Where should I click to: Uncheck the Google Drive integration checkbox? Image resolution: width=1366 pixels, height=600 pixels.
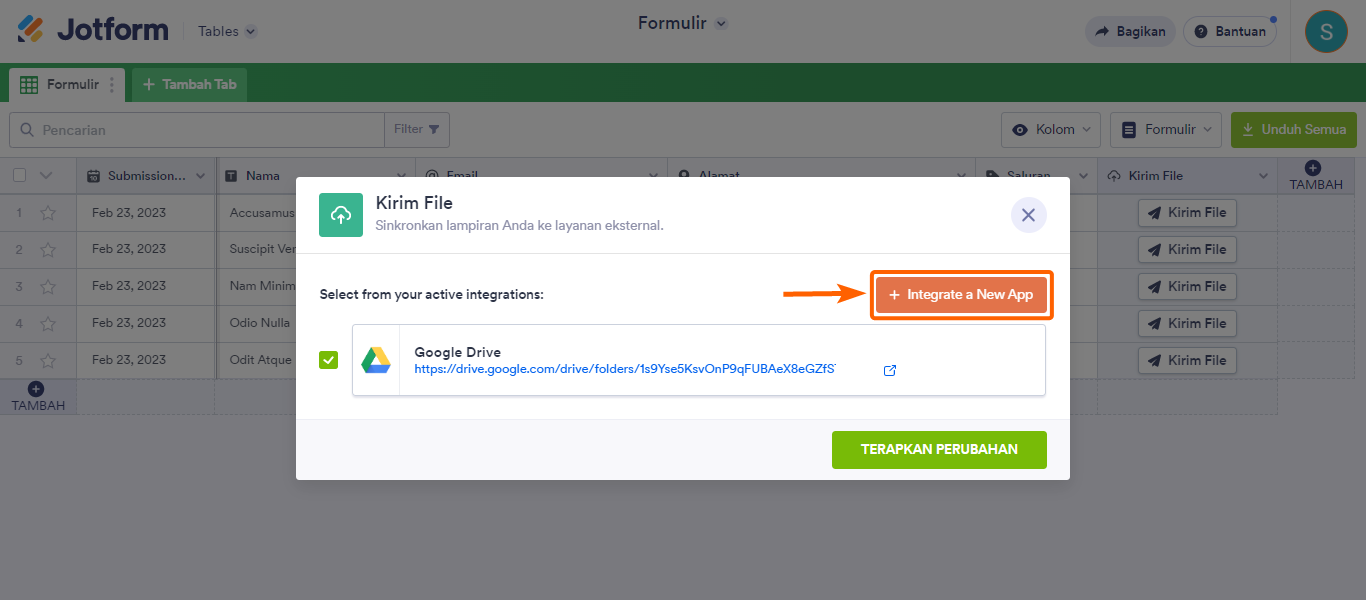click(x=329, y=360)
